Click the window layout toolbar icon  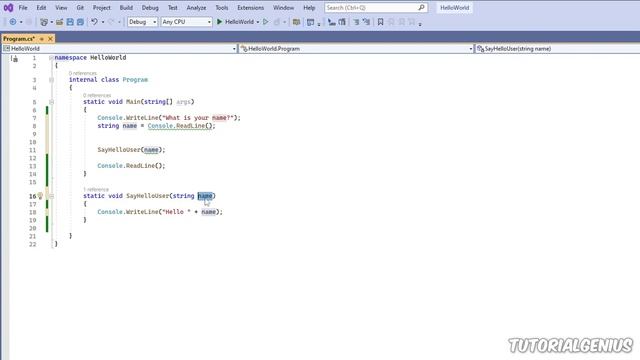click(x=311, y=22)
